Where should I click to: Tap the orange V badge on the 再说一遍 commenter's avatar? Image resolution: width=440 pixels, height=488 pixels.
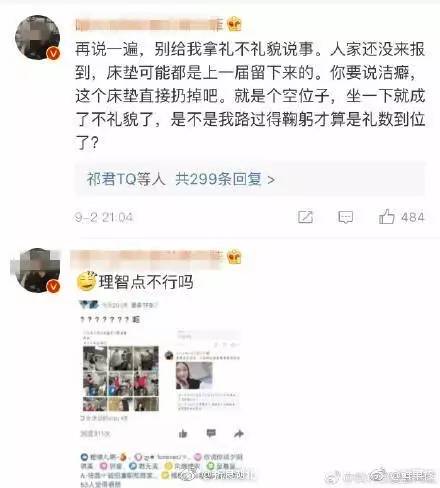pos(54,53)
